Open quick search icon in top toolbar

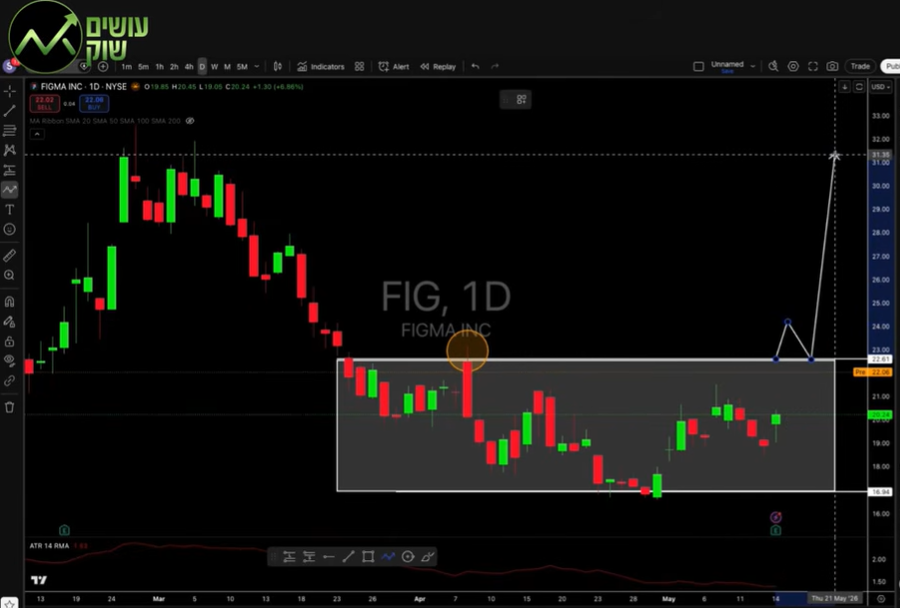773,67
